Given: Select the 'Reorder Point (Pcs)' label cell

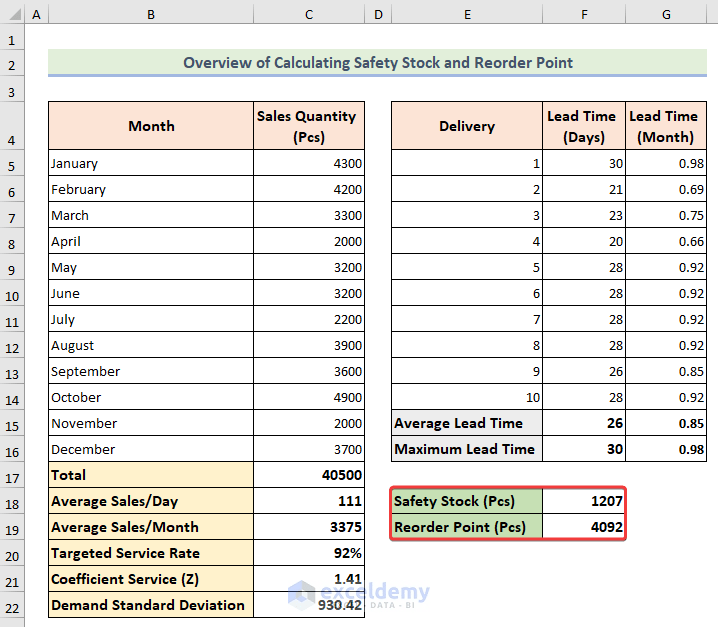Looking at the screenshot, I should [467, 527].
